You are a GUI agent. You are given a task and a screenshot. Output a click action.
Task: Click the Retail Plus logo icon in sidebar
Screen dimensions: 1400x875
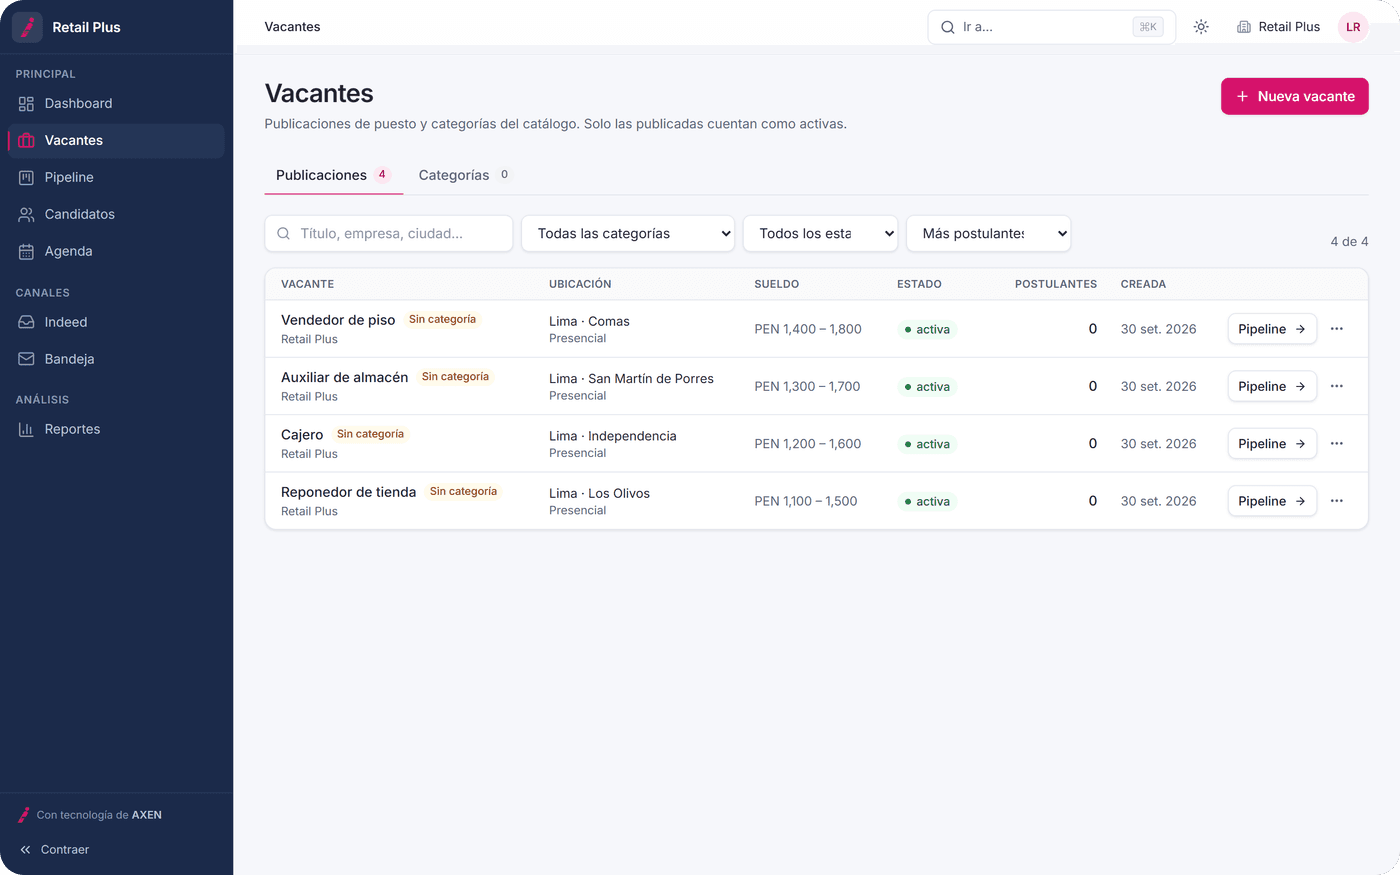27,27
